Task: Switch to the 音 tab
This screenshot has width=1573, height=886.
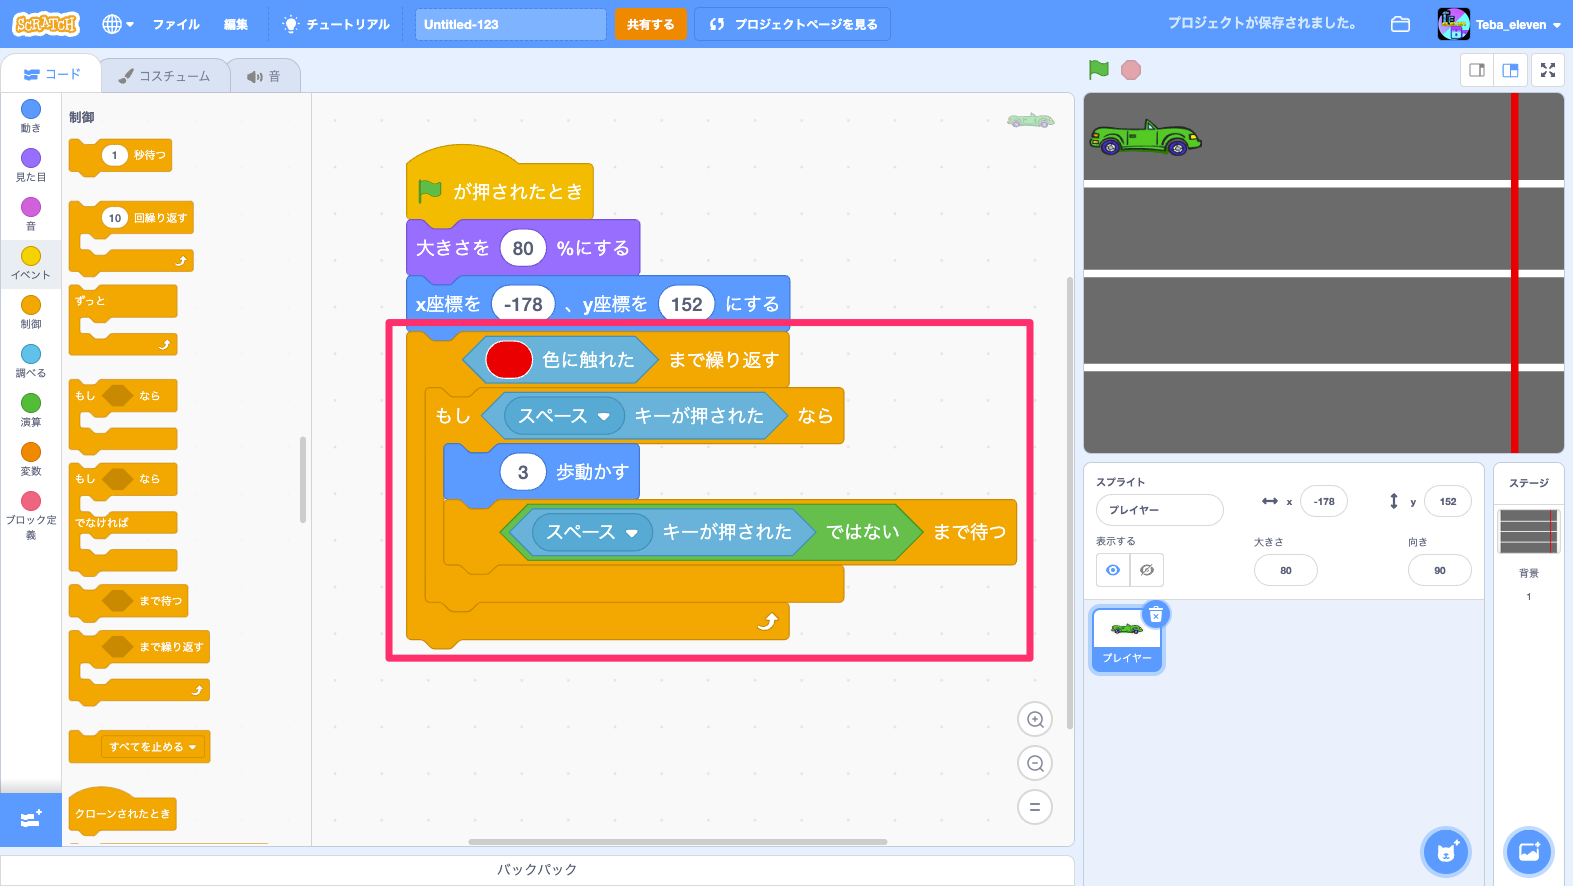Action: pos(264,76)
